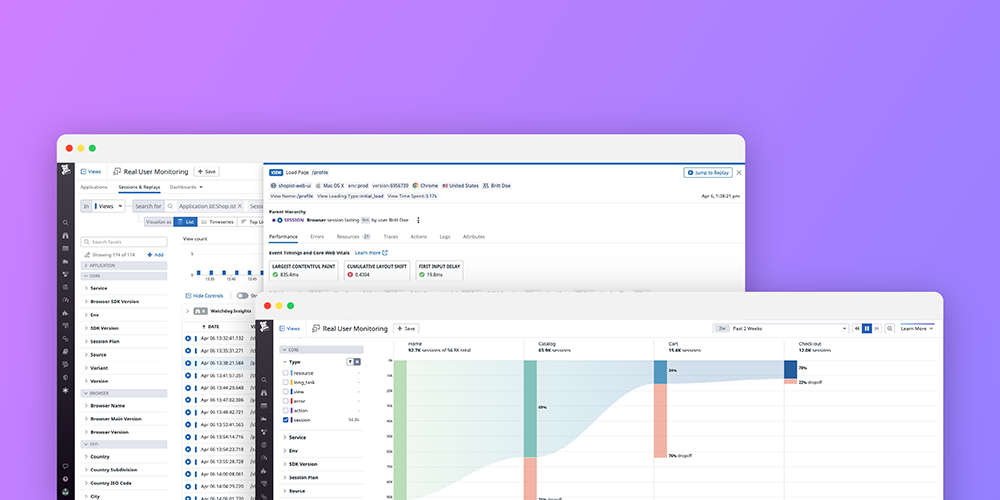1000x500 pixels.
Task: Open the Logs tab in side panel
Action: 445,237
